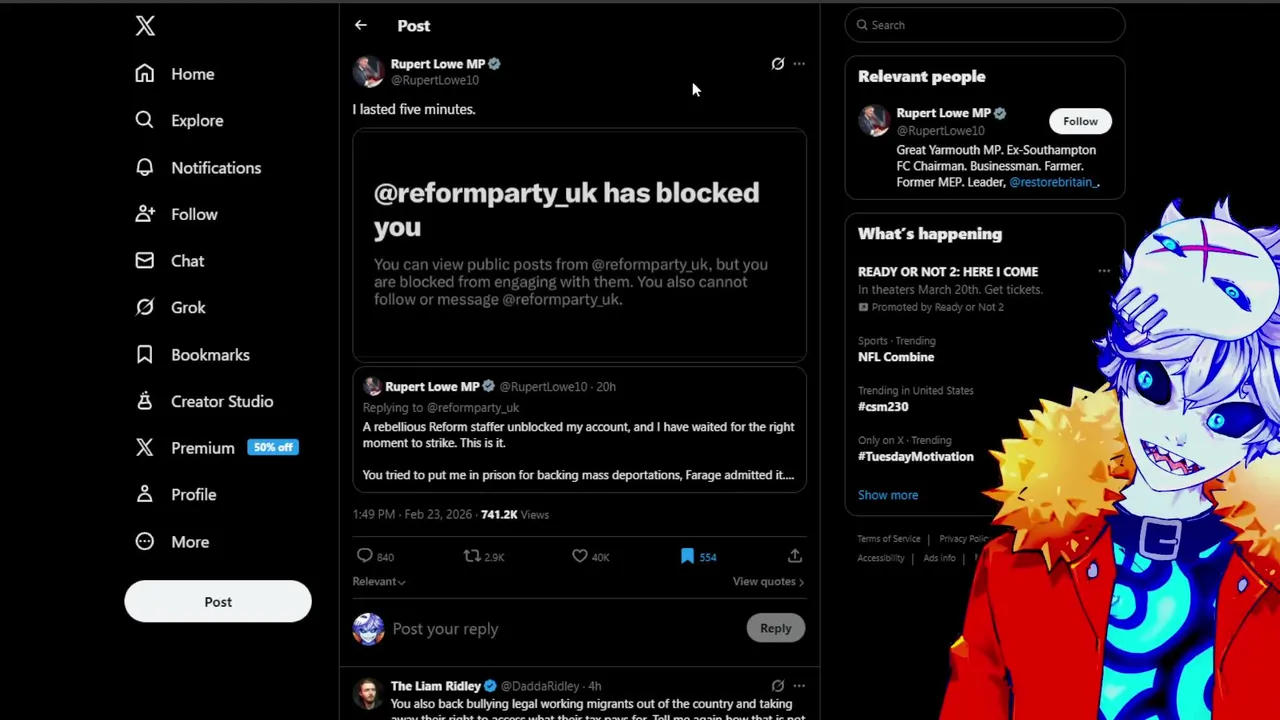Open the quoted Rupert Lowe post
This screenshot has width=1280, height=720.
pyautogui.click(x=580, y=429)
